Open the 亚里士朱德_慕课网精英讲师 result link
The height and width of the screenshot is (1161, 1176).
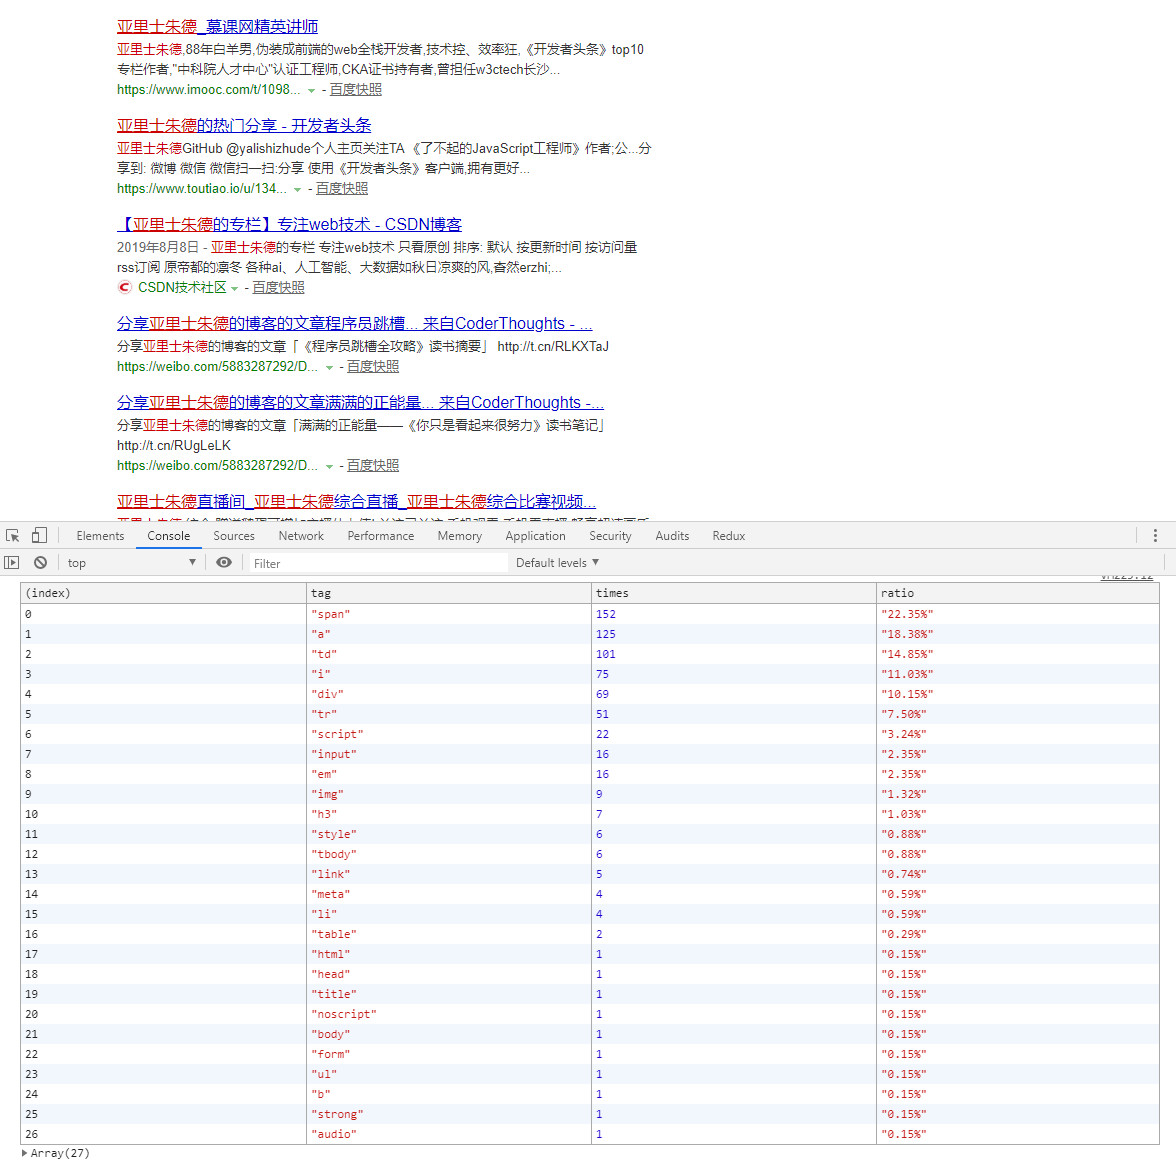[216, 26]
